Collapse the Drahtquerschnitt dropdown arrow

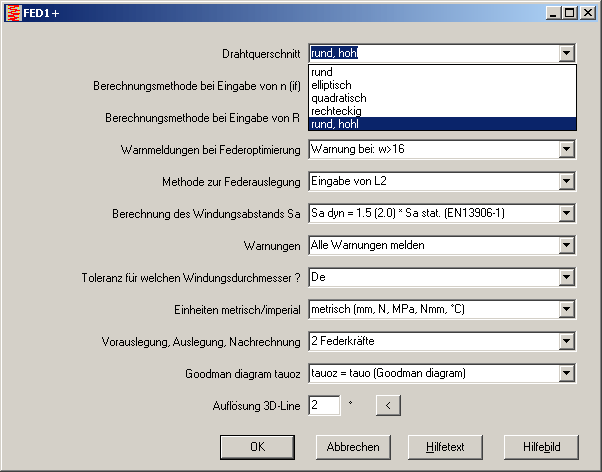click(x=567, y=54)
